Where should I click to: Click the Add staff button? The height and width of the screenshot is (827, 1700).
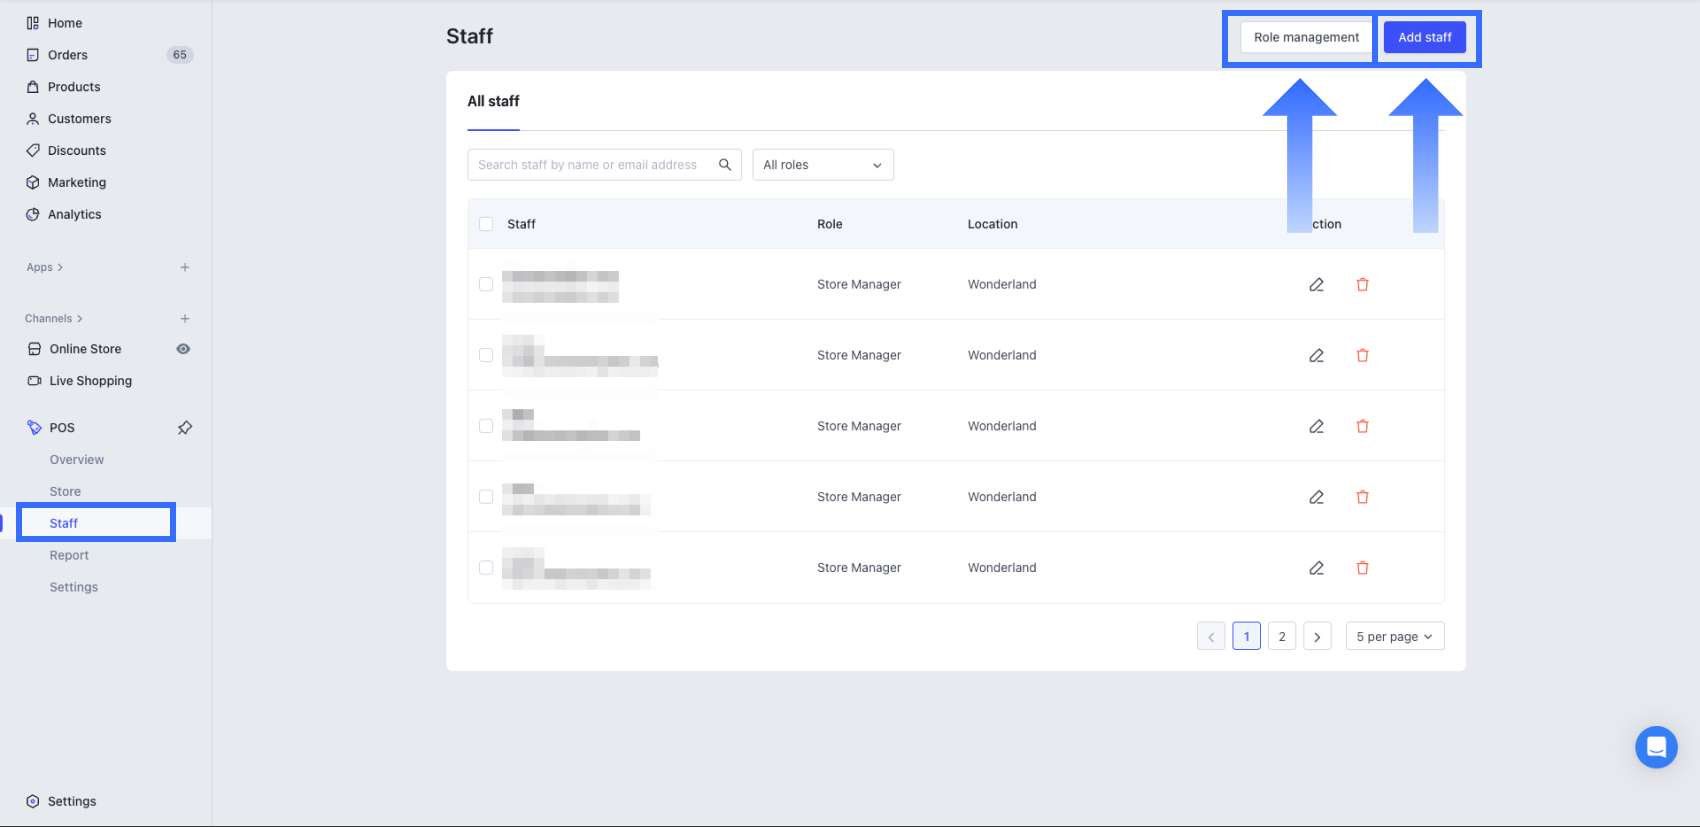click(1424, 38)
